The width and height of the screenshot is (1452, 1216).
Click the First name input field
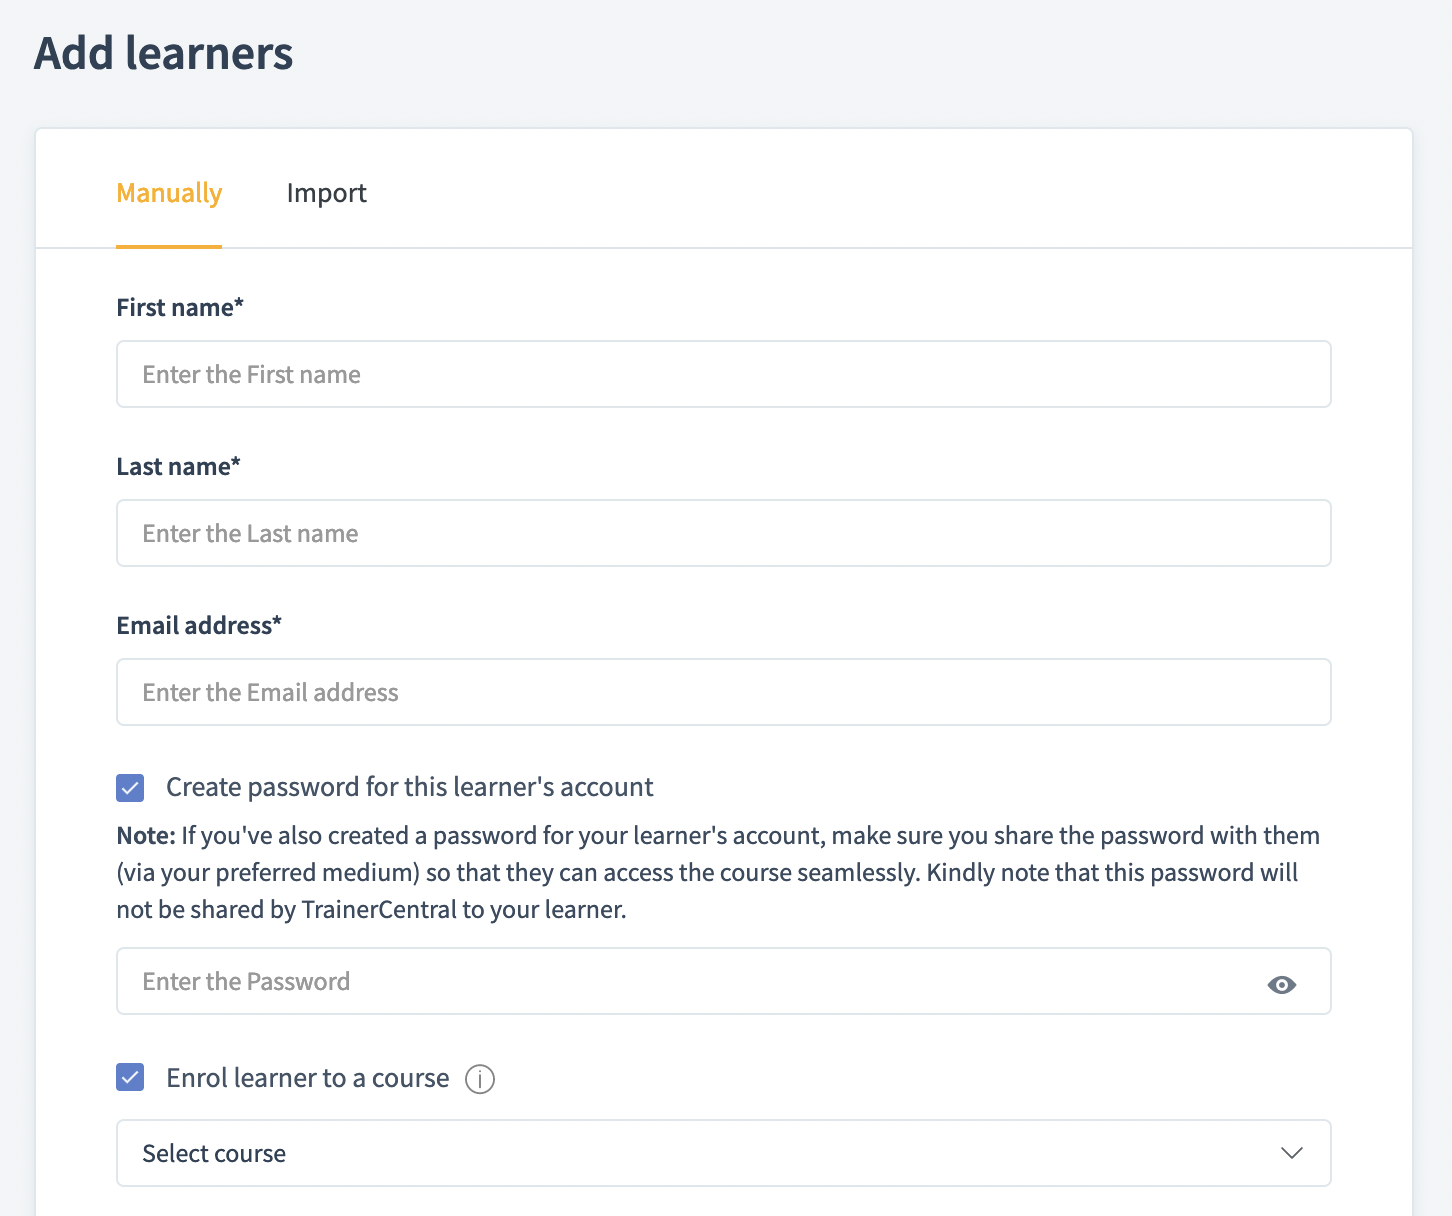(x=723, y=374)
